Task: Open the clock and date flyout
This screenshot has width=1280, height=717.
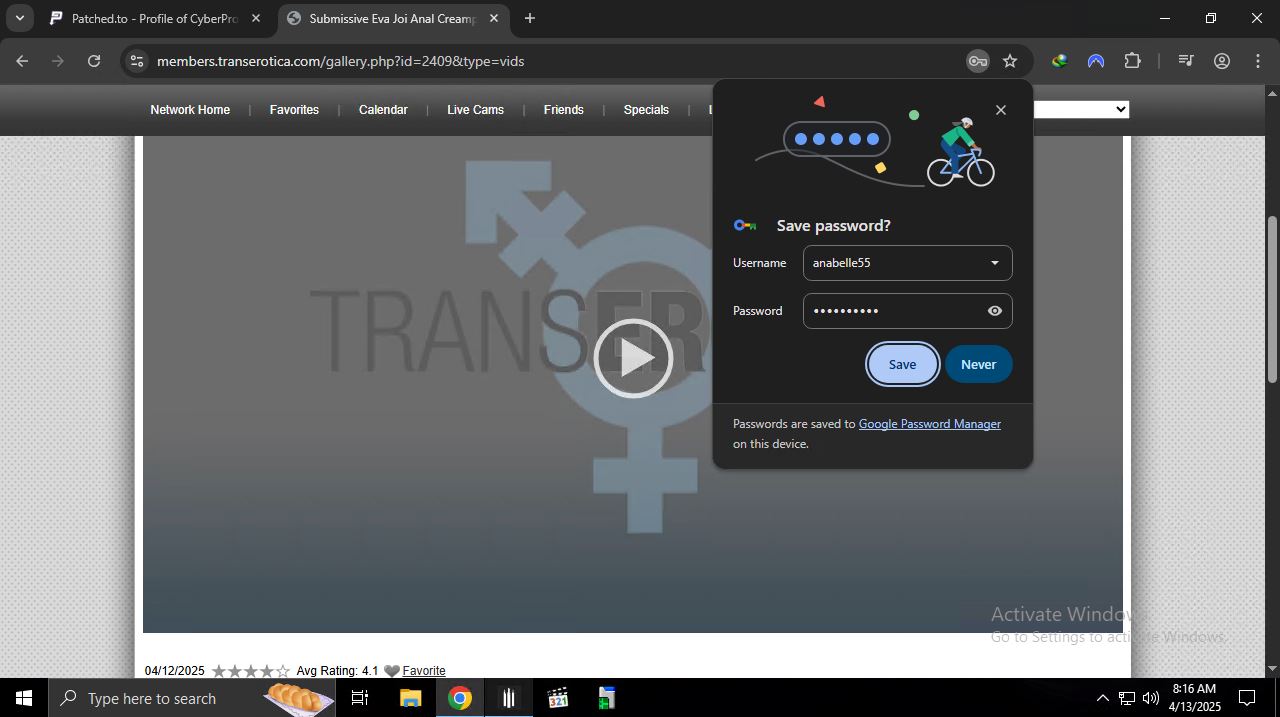Action: [1194, 698]
